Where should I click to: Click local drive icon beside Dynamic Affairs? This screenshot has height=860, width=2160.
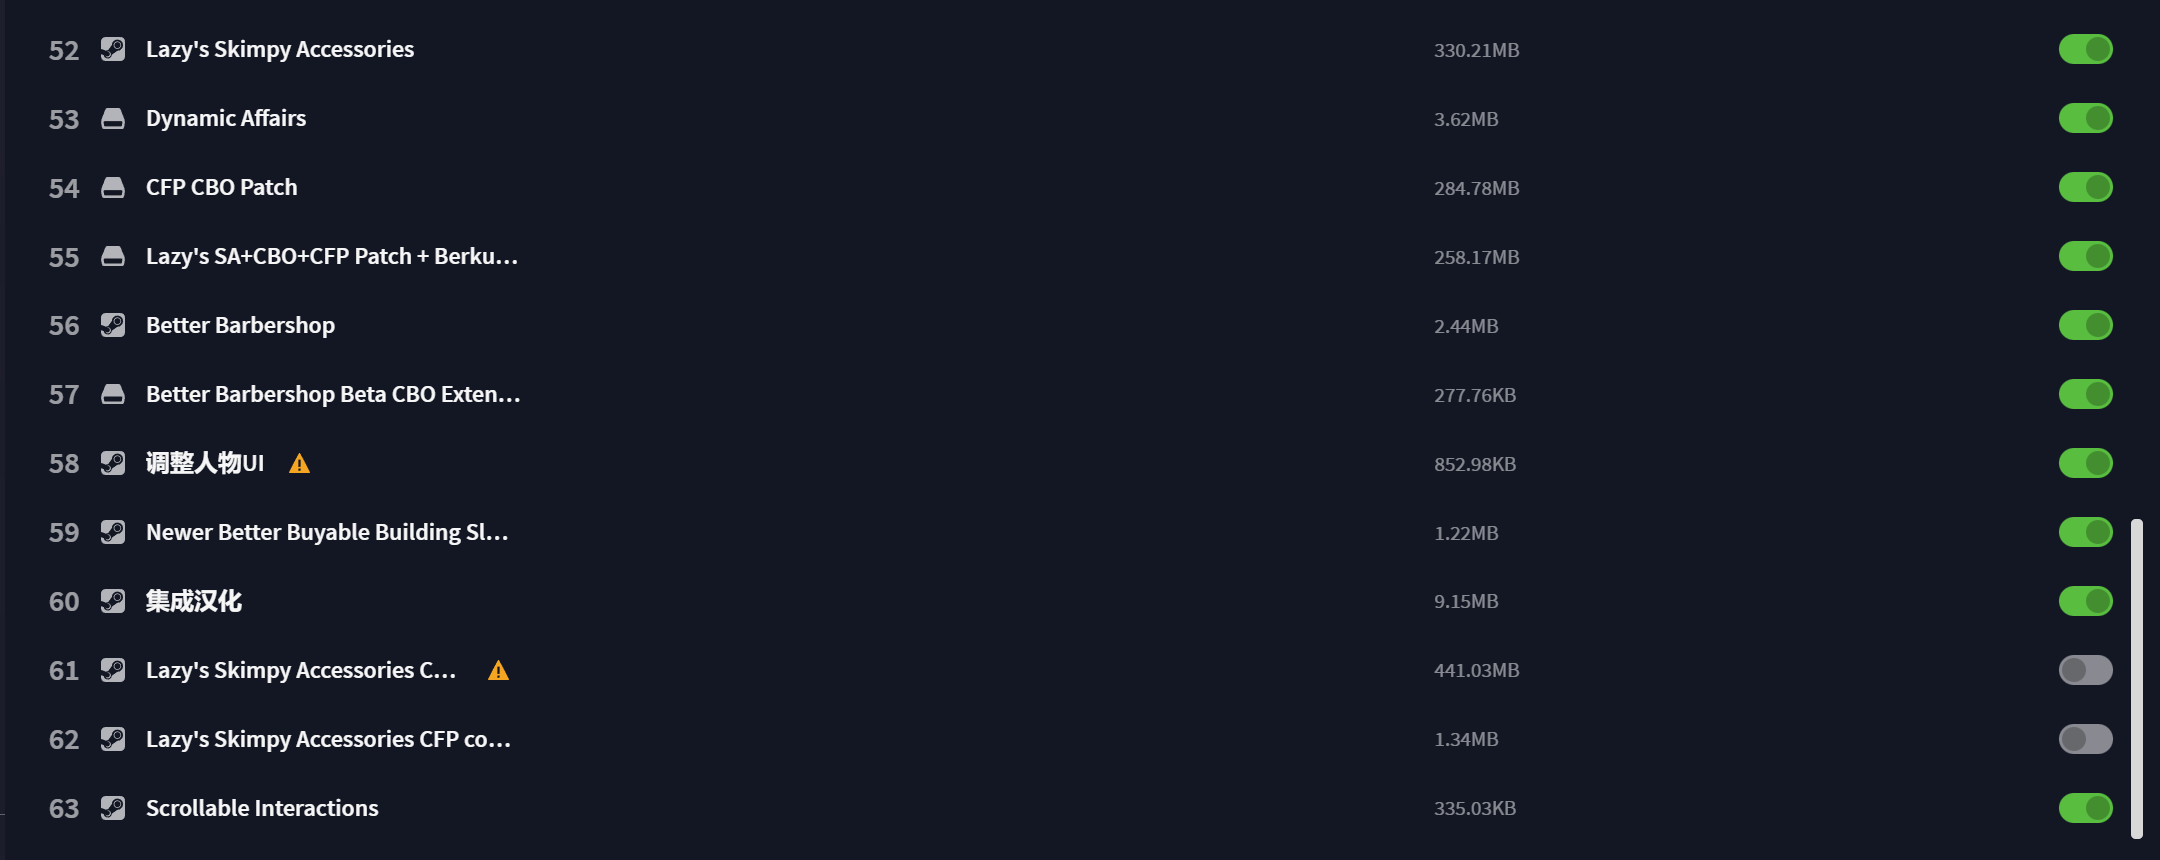tap(113, 118)
